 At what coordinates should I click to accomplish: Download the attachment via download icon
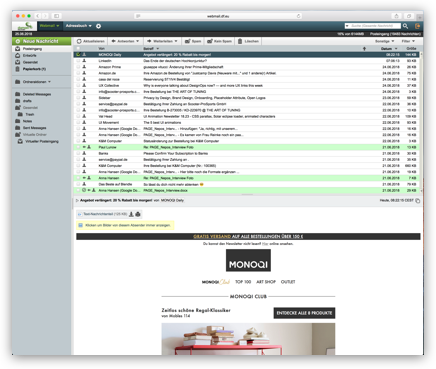(131, 214)
